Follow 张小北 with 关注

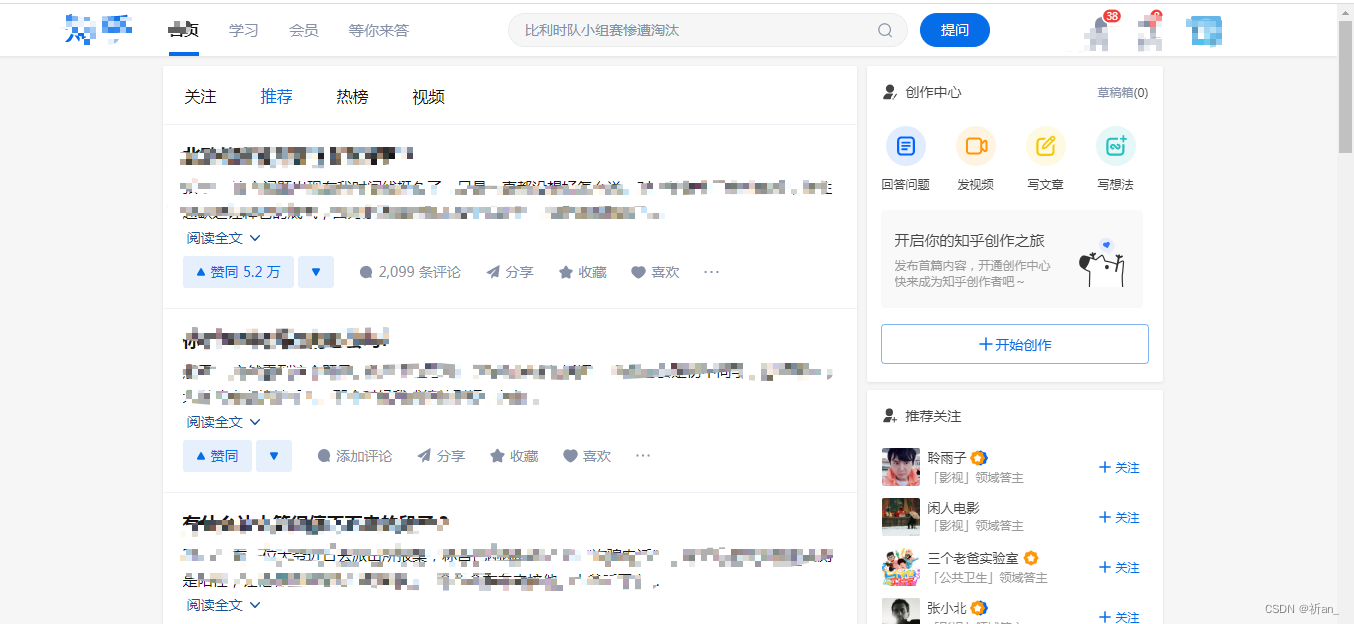(x=1119, y=617)
